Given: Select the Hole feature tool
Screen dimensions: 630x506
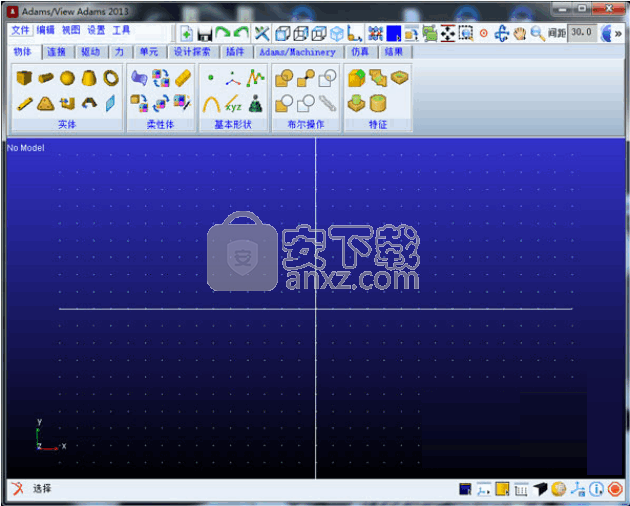Looking at the screenshot, I should point(399,78).
